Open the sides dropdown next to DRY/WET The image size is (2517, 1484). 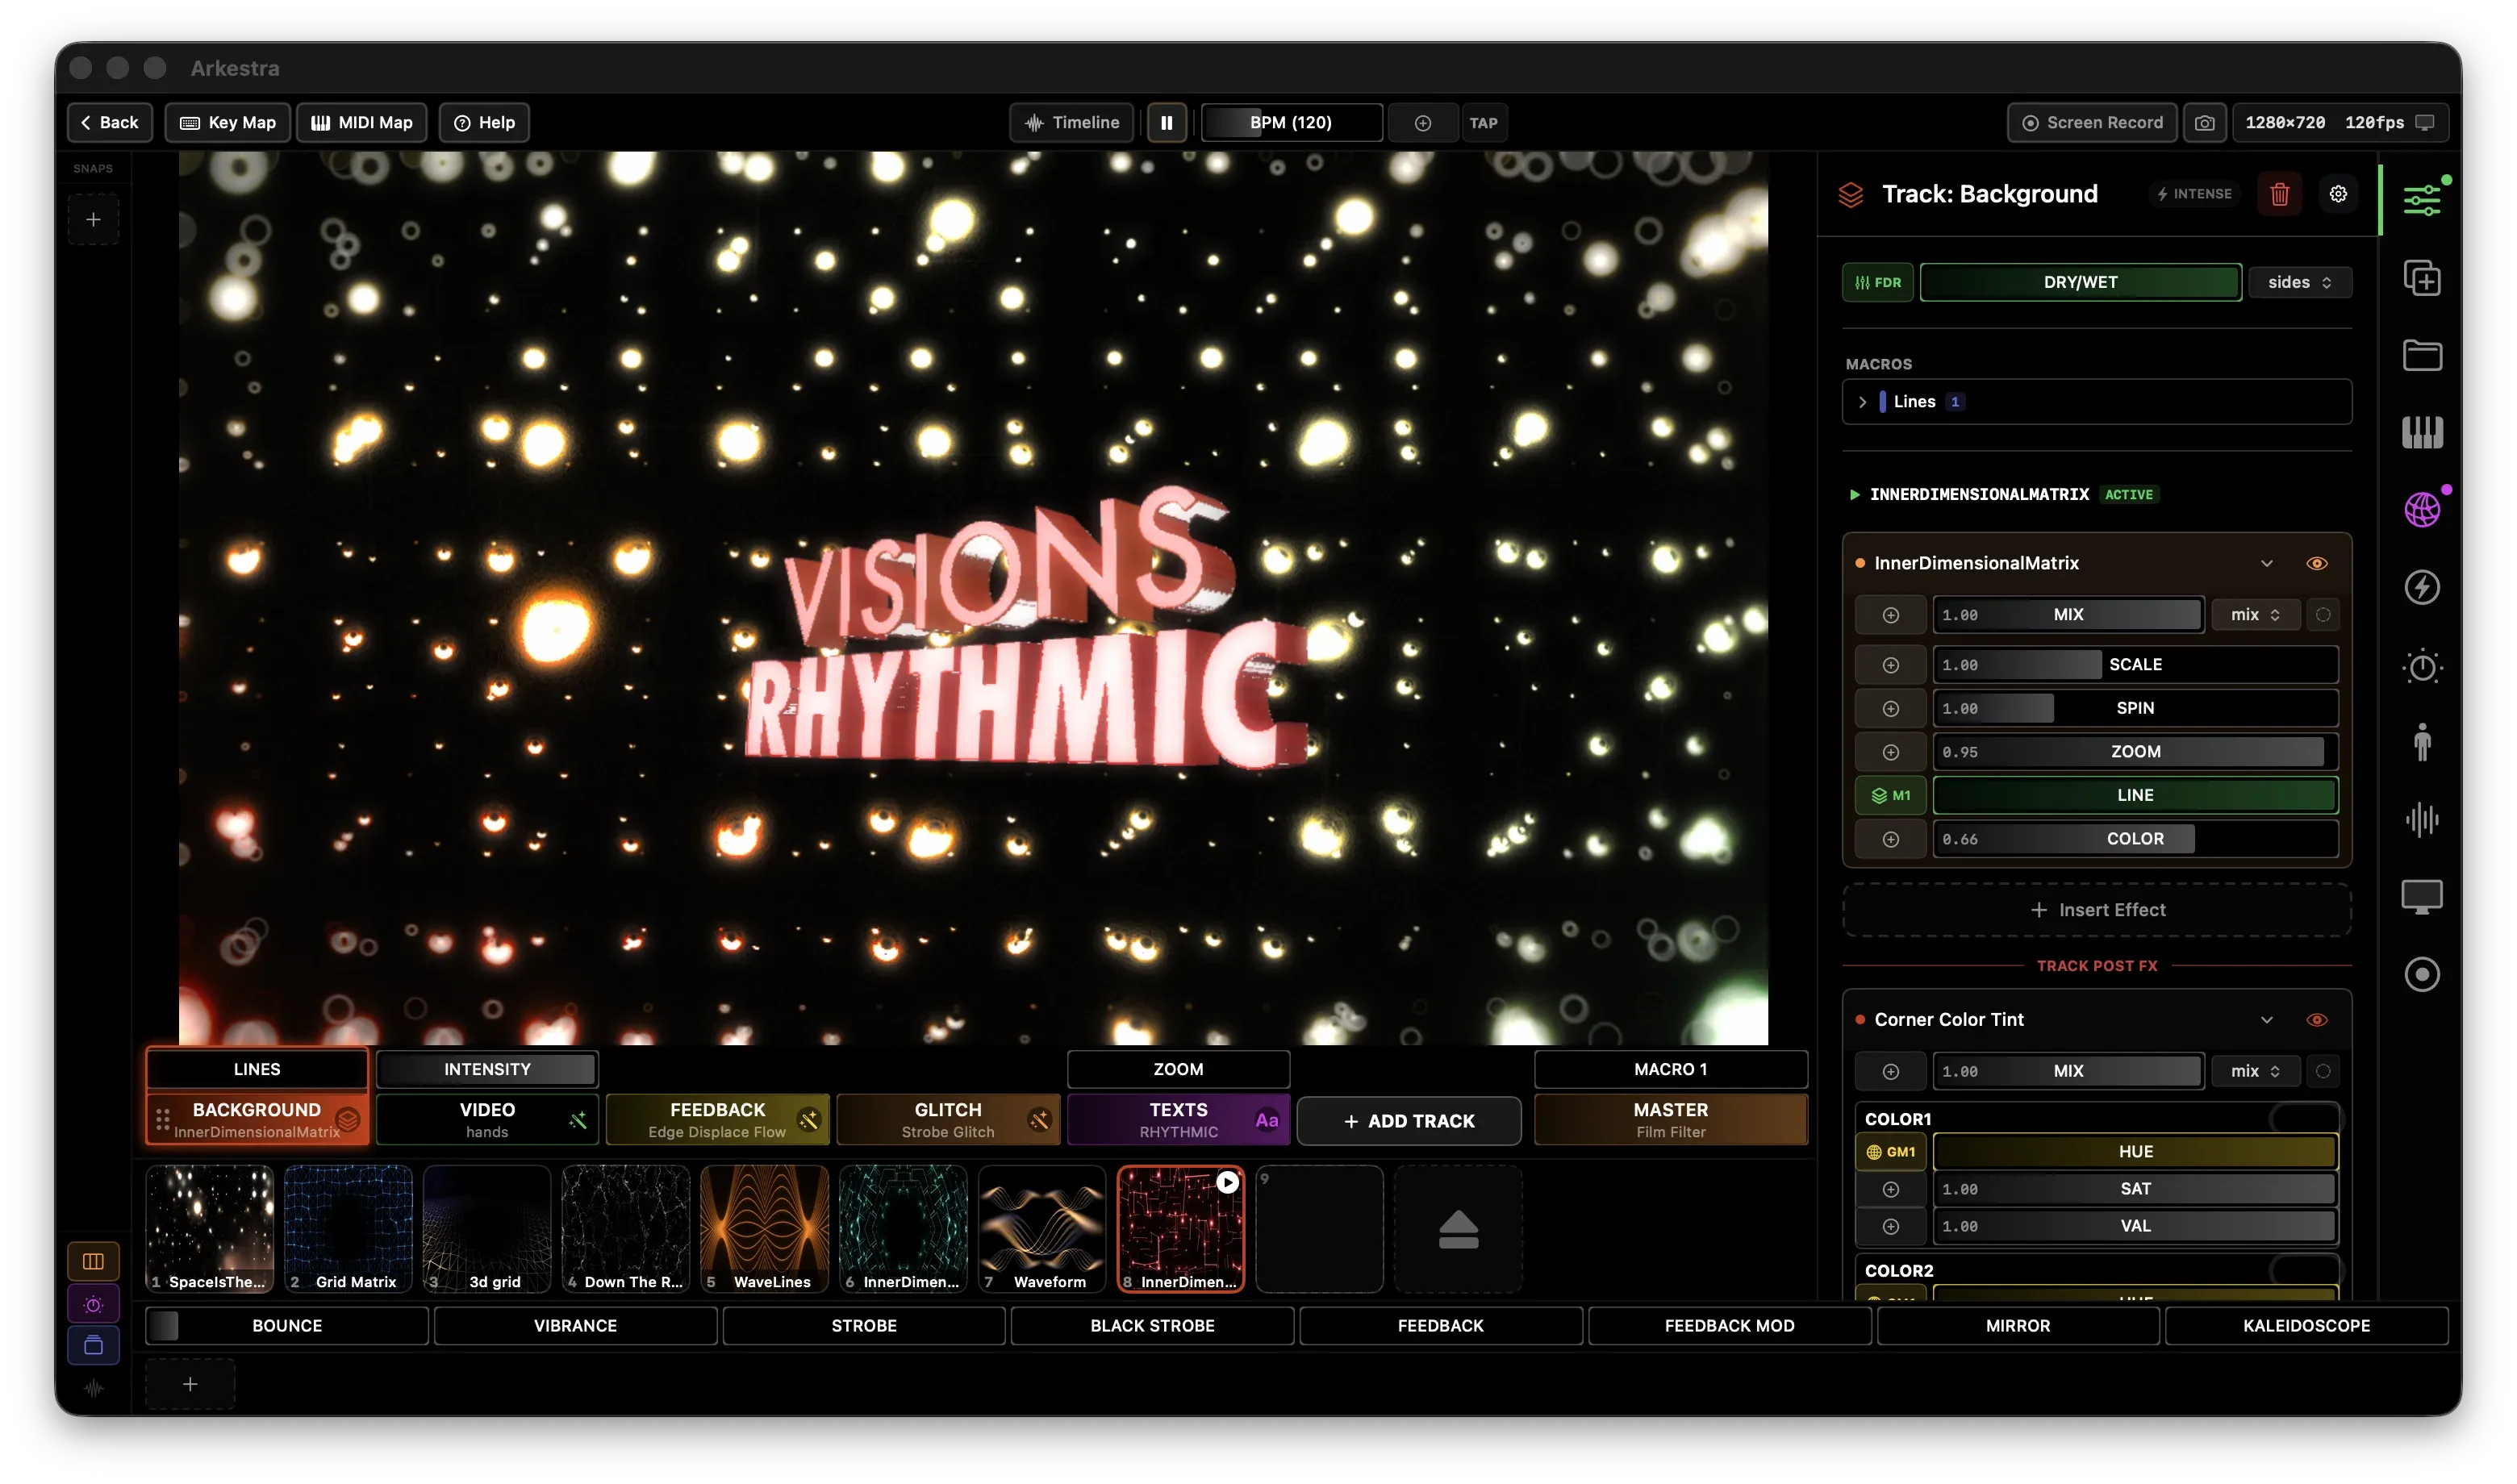[2299, 283]
